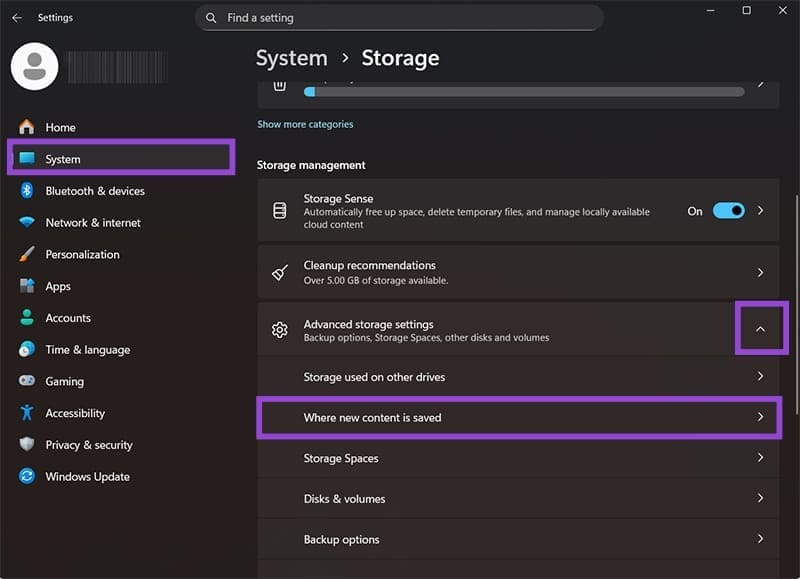Turn off the Storage Sense toggle

[x=728, y=211]
